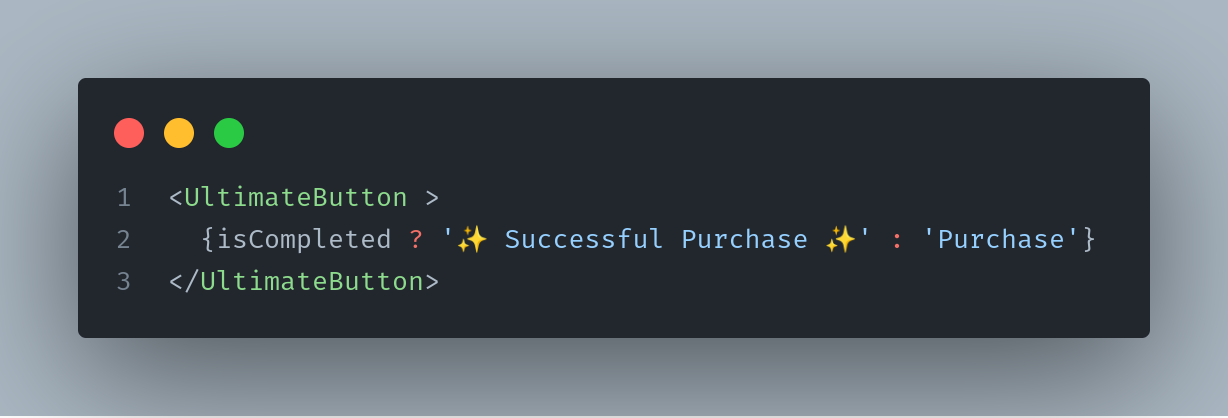
Task: Click the isCompleted variable
Action: [304, 240]
